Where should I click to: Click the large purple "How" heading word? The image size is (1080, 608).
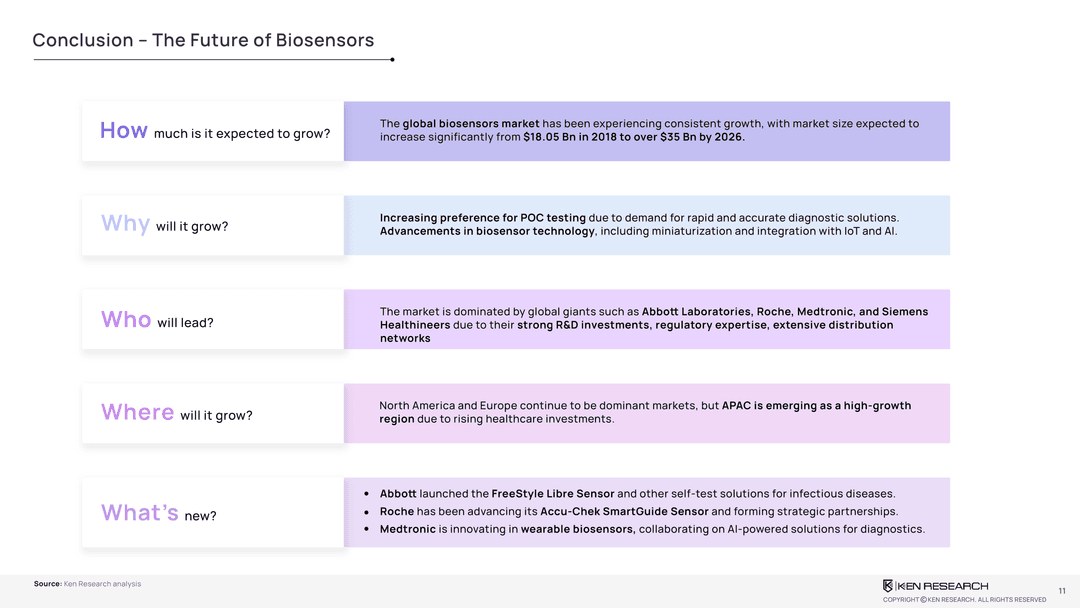coord(124,131)
